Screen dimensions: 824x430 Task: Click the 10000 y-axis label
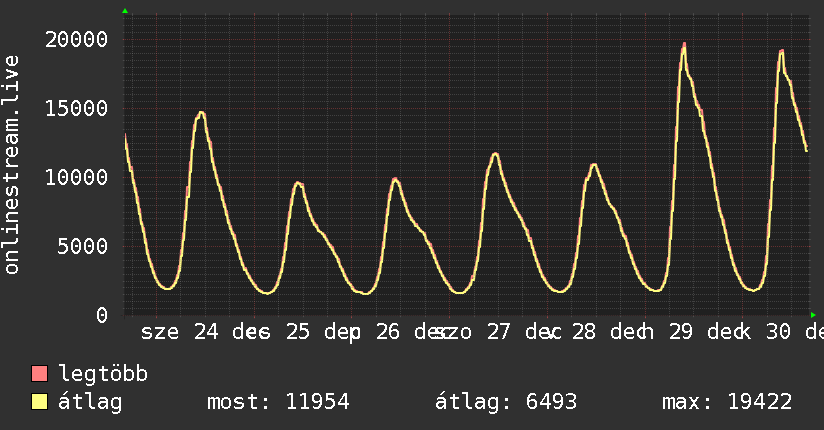pos(76,177)
